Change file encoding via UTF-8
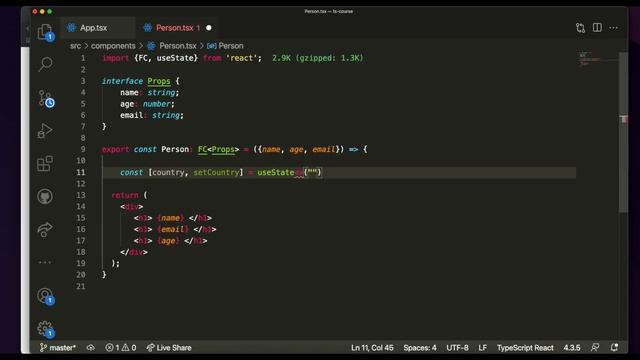Viewport: 640px width, 360px height. pos(457,348)
